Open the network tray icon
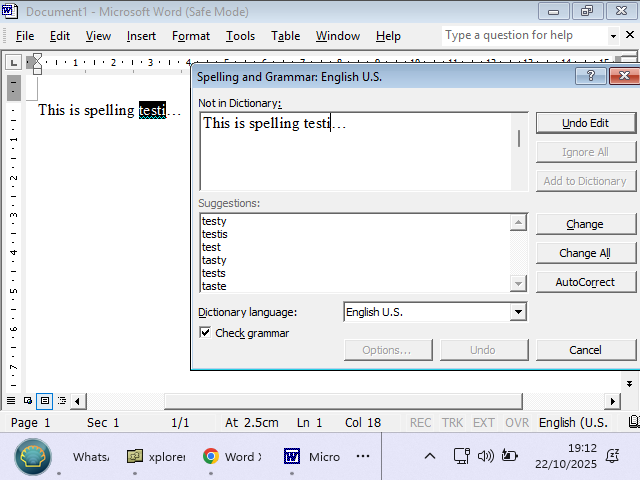The image size is (640, 480). (x=462, y=456)
